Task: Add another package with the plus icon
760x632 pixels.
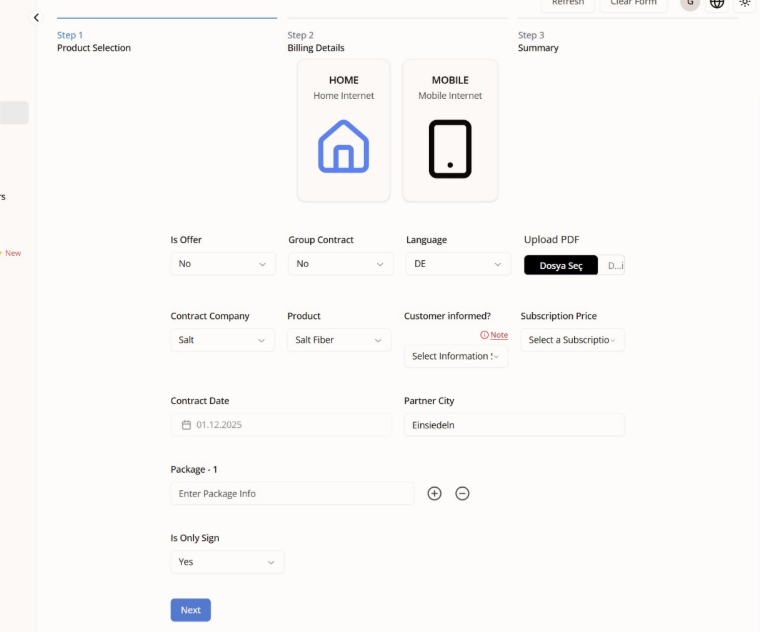Action: coord(434,493)
